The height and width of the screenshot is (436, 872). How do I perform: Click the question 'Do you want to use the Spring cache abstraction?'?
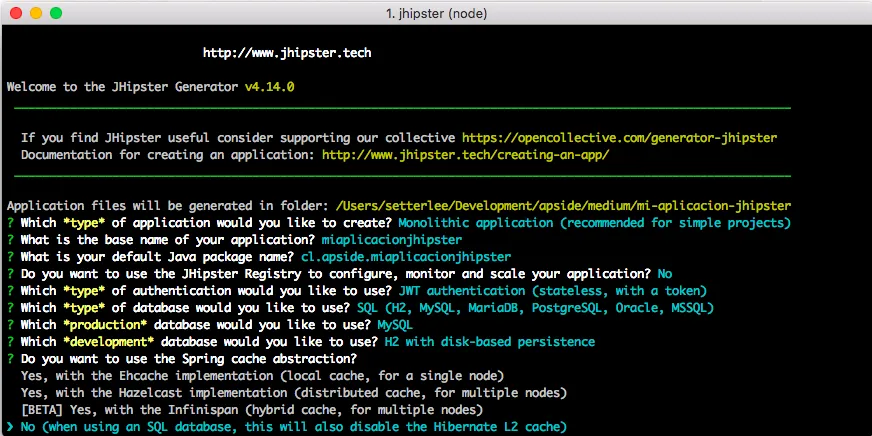[189, 359]
